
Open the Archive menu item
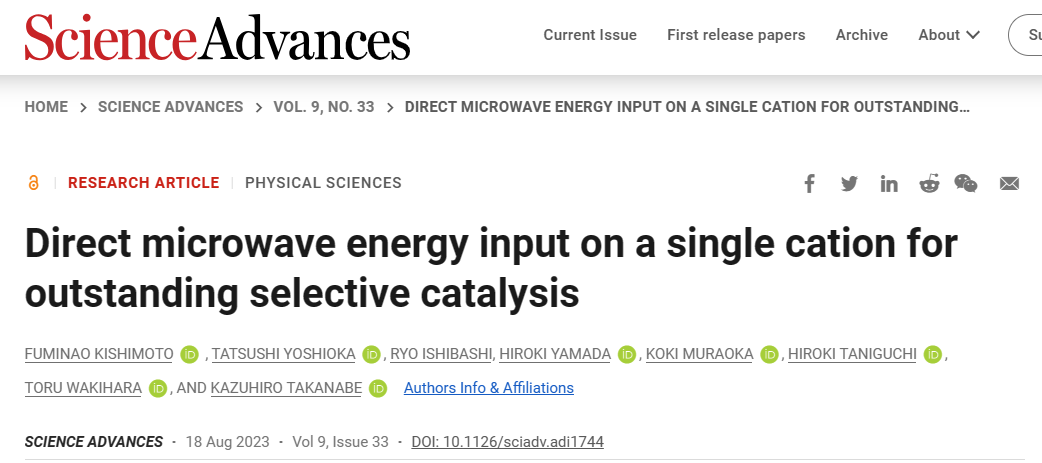point(862,35)
